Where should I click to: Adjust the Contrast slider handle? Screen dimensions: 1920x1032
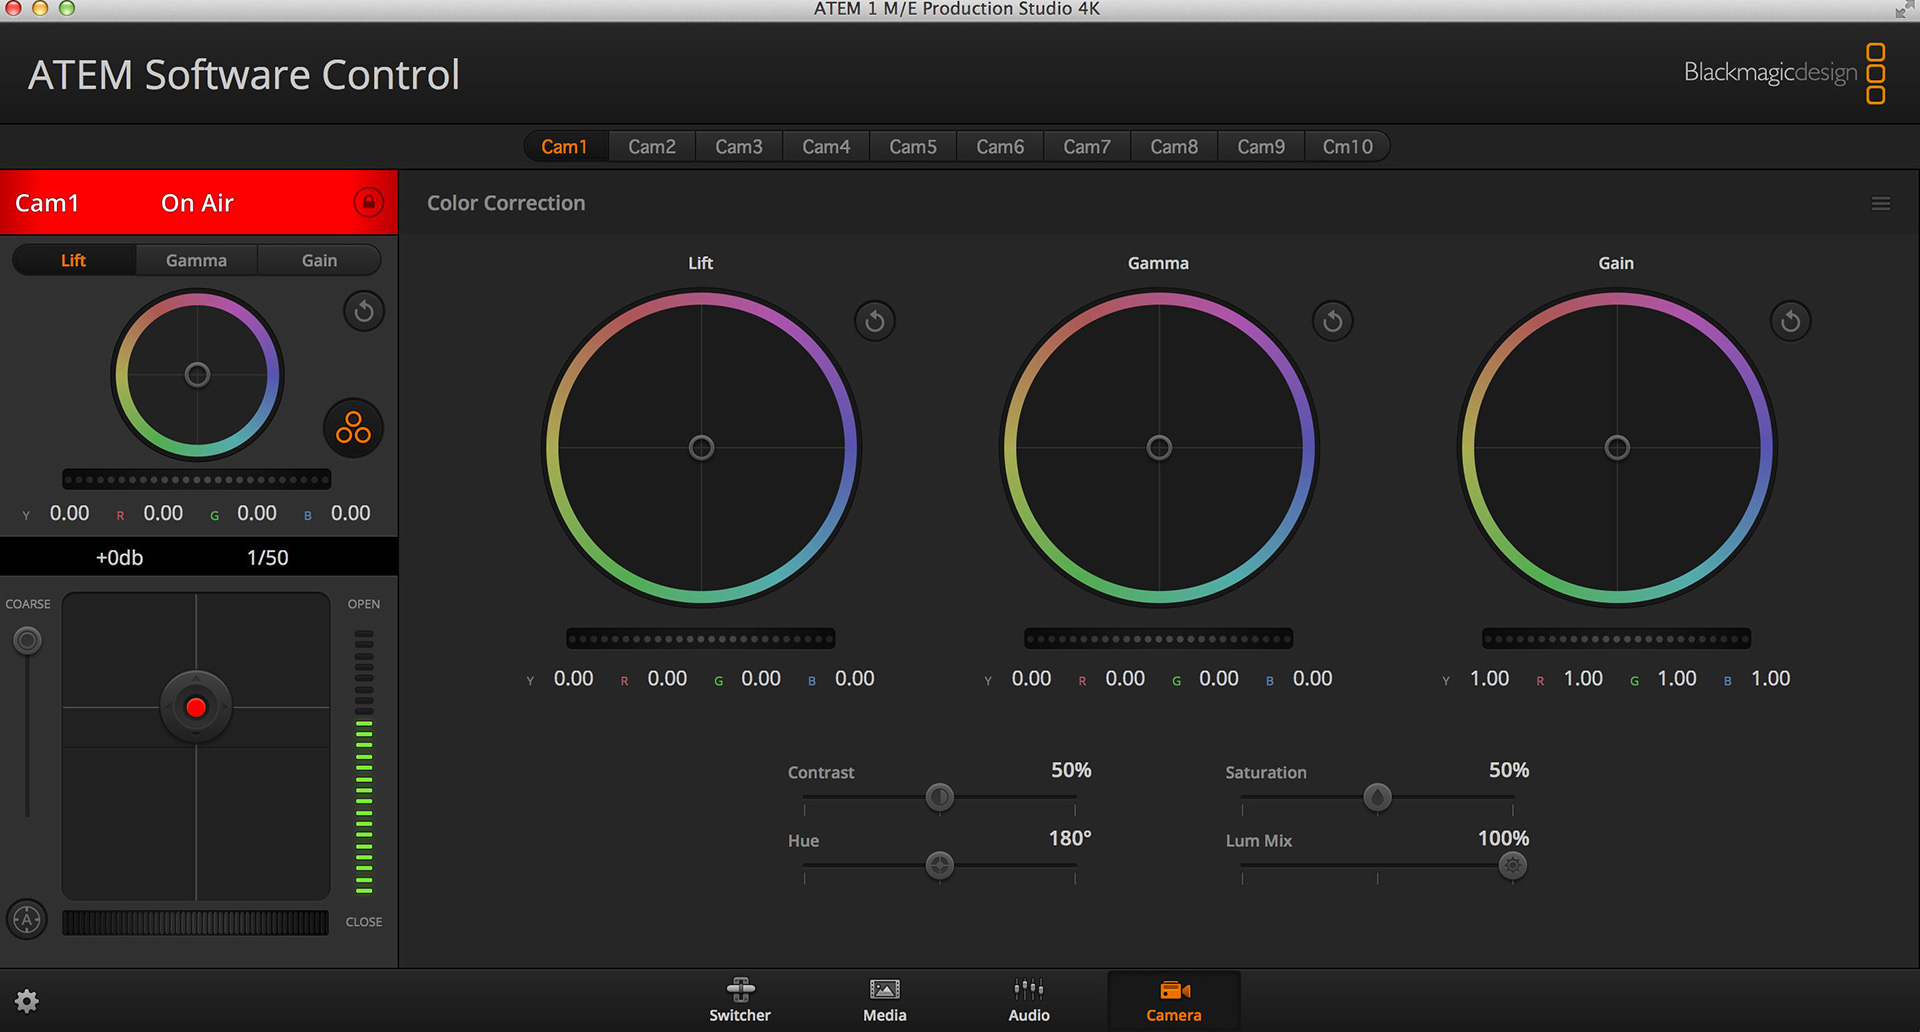938,797
